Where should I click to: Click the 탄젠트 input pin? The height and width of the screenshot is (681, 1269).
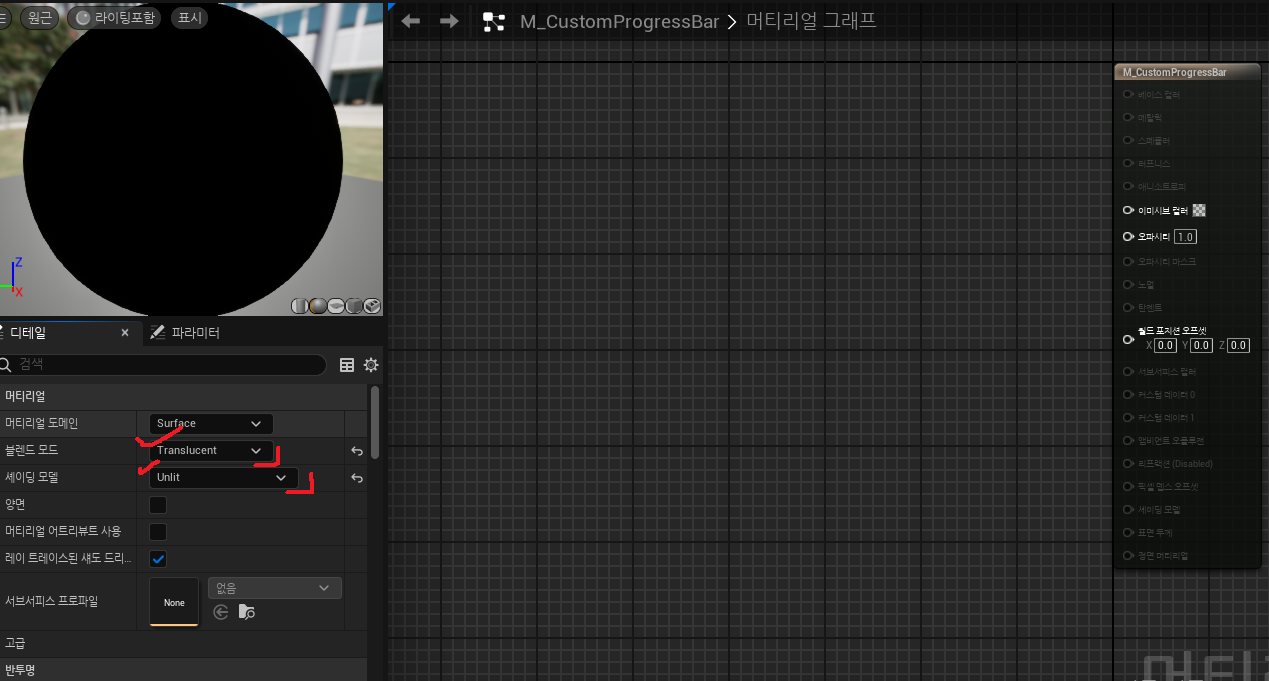coord(1128,307)
